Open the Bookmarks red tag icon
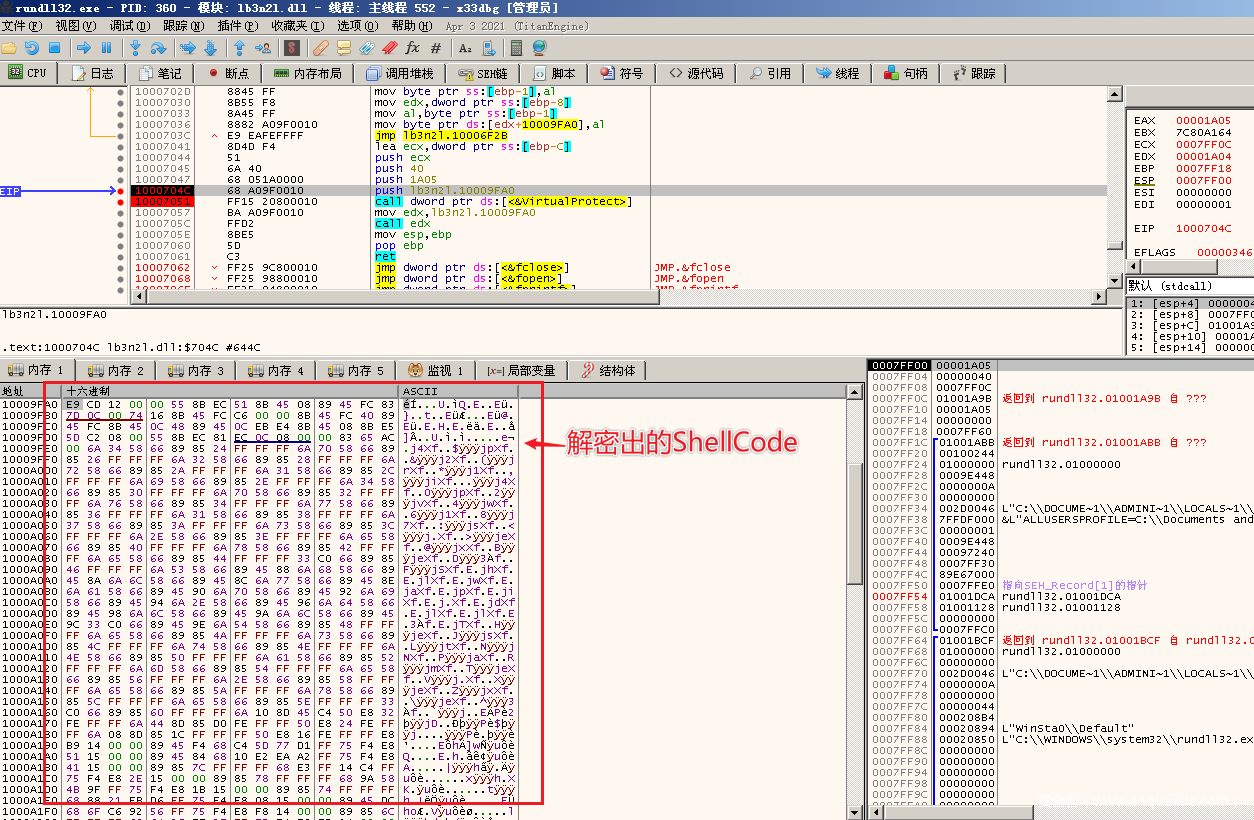Screen dimensions: 1254x820 pos(390,47)
